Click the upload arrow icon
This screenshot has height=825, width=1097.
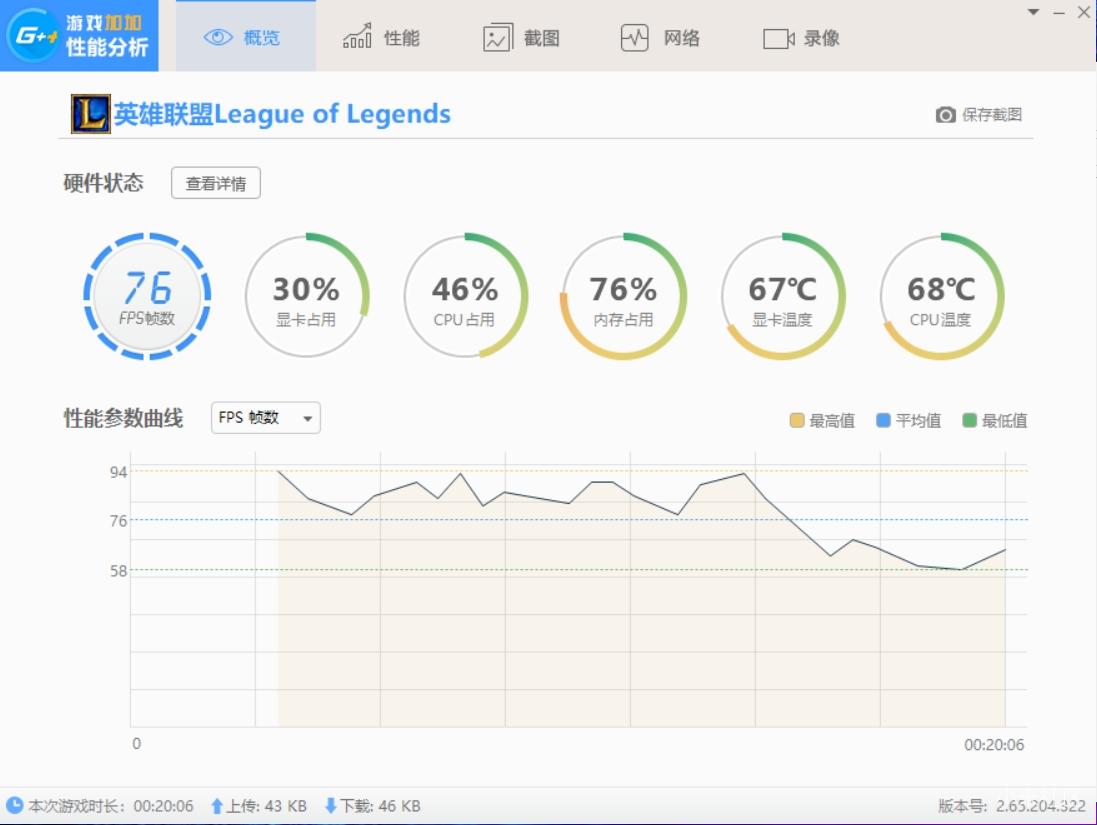click(217, 806)
